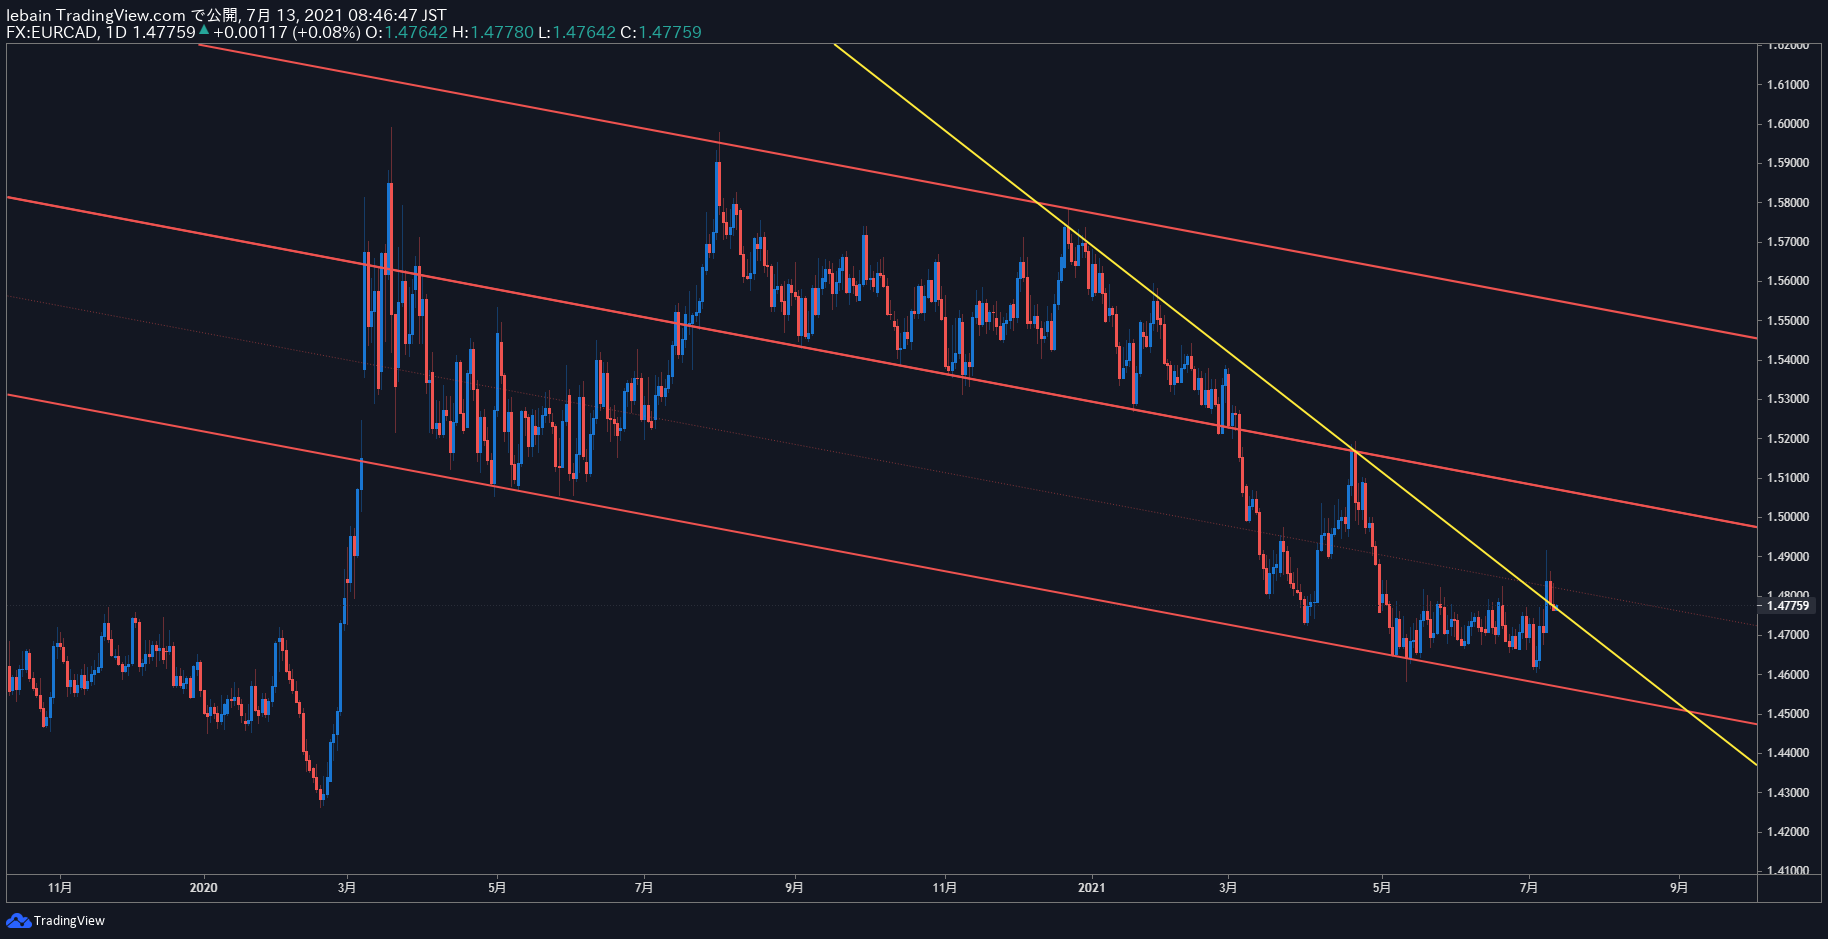Screen dimensions: 1828x939
Task: Click the 1.58000 price axis label
Action: pyautogui.click(x=1788, y=203)
